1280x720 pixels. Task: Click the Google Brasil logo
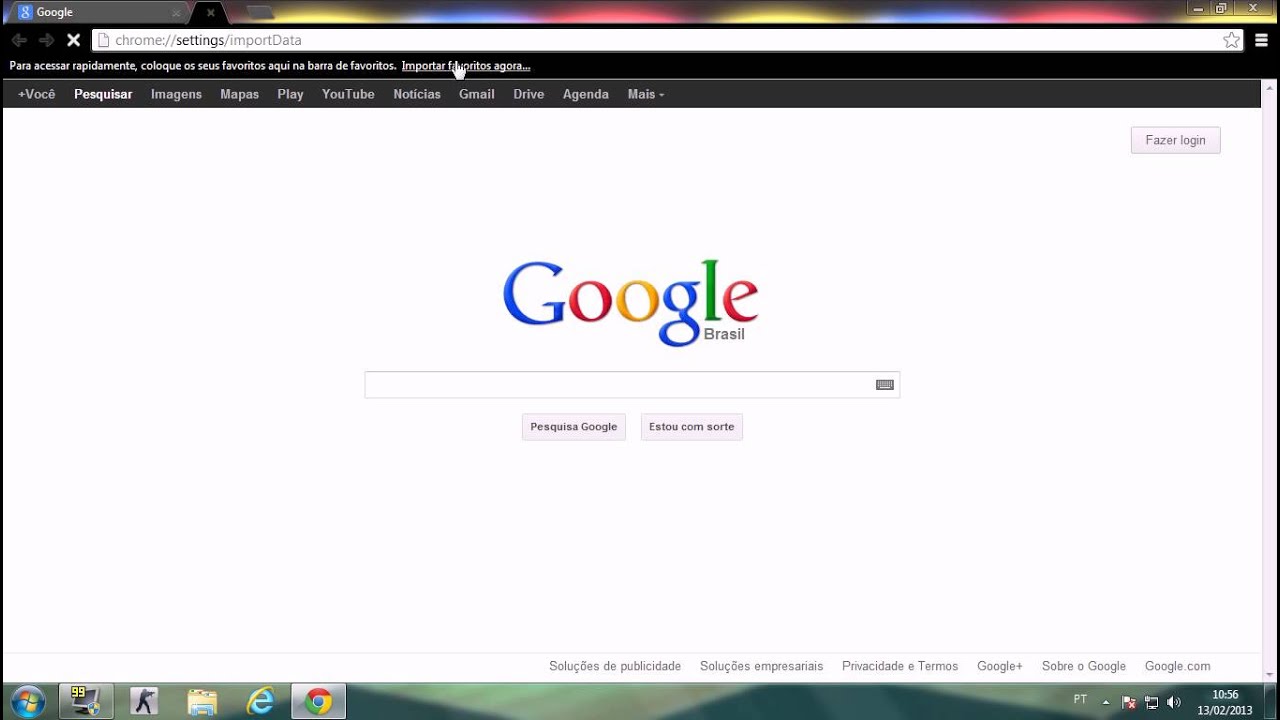630,303
